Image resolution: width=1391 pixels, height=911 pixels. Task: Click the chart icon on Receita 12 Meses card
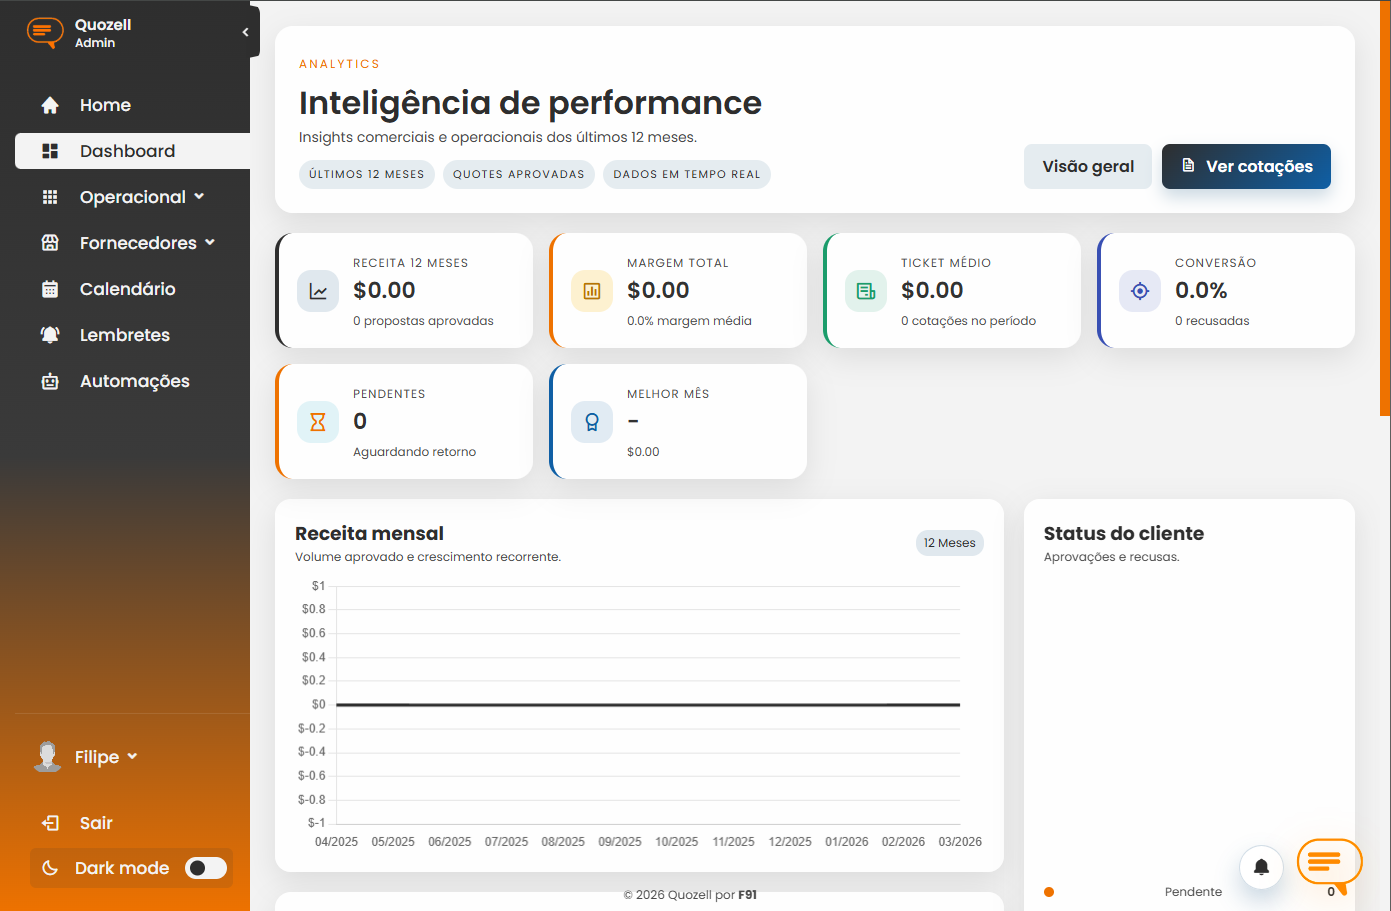[x=317, y=290]
